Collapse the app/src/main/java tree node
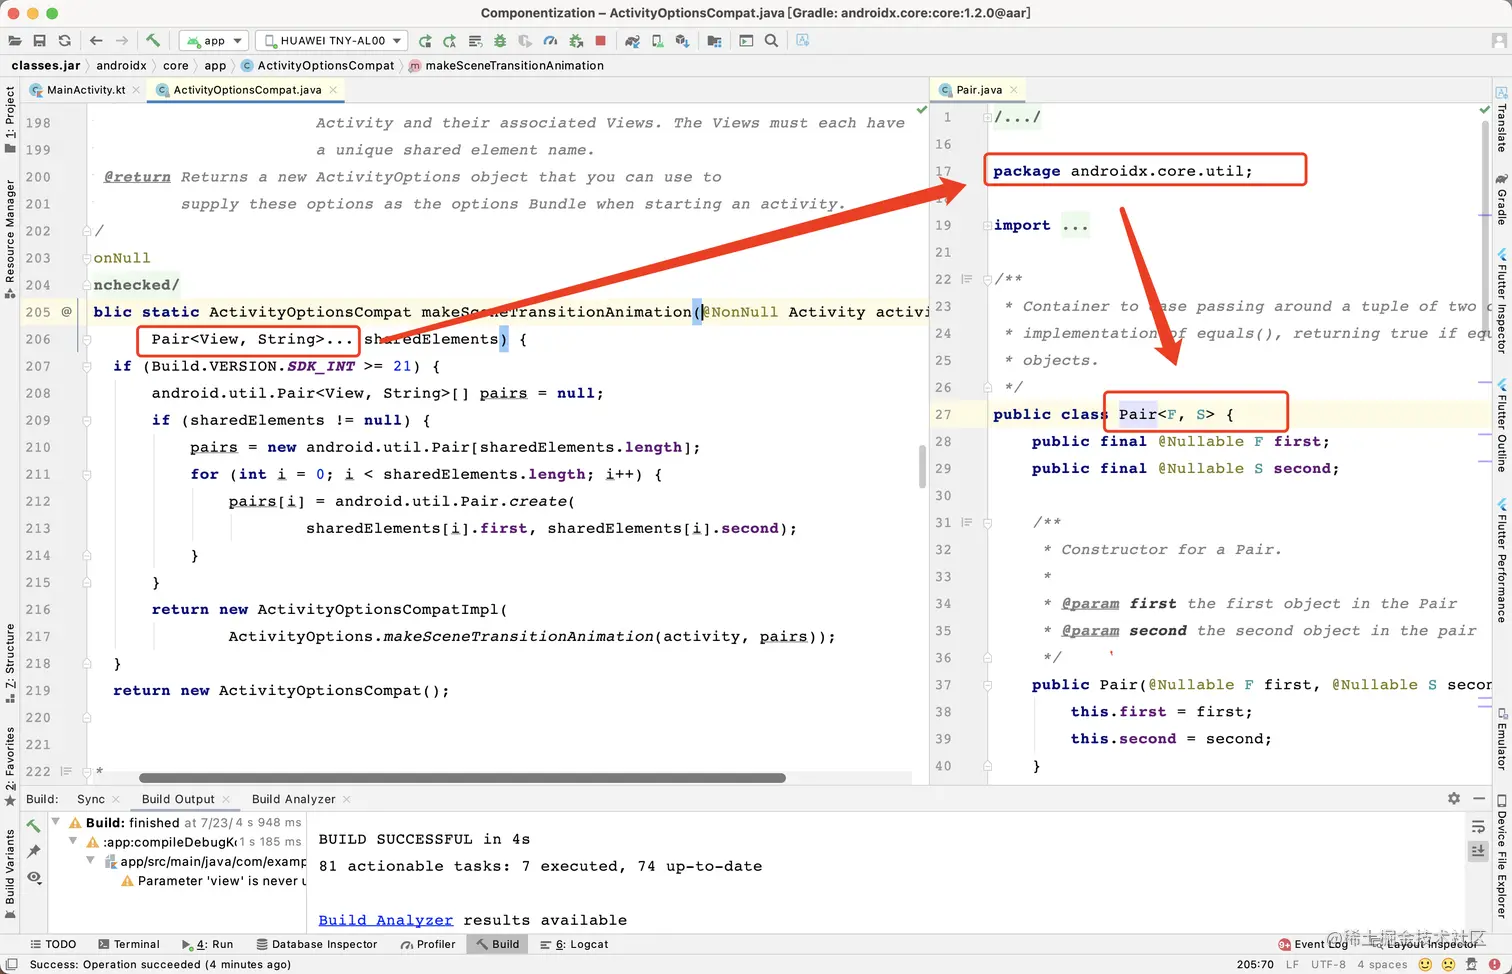 (x=90, y=861)
